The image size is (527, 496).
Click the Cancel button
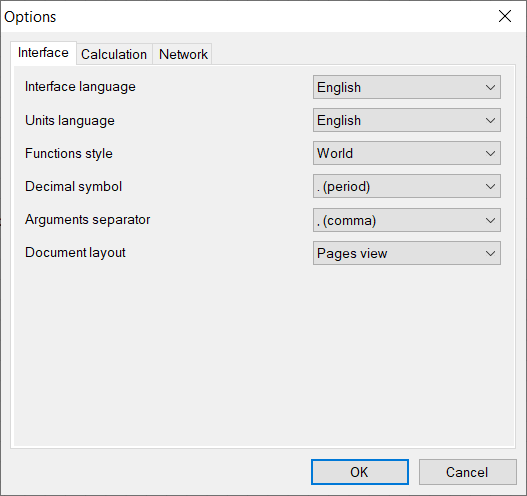(x=467, y=472)
